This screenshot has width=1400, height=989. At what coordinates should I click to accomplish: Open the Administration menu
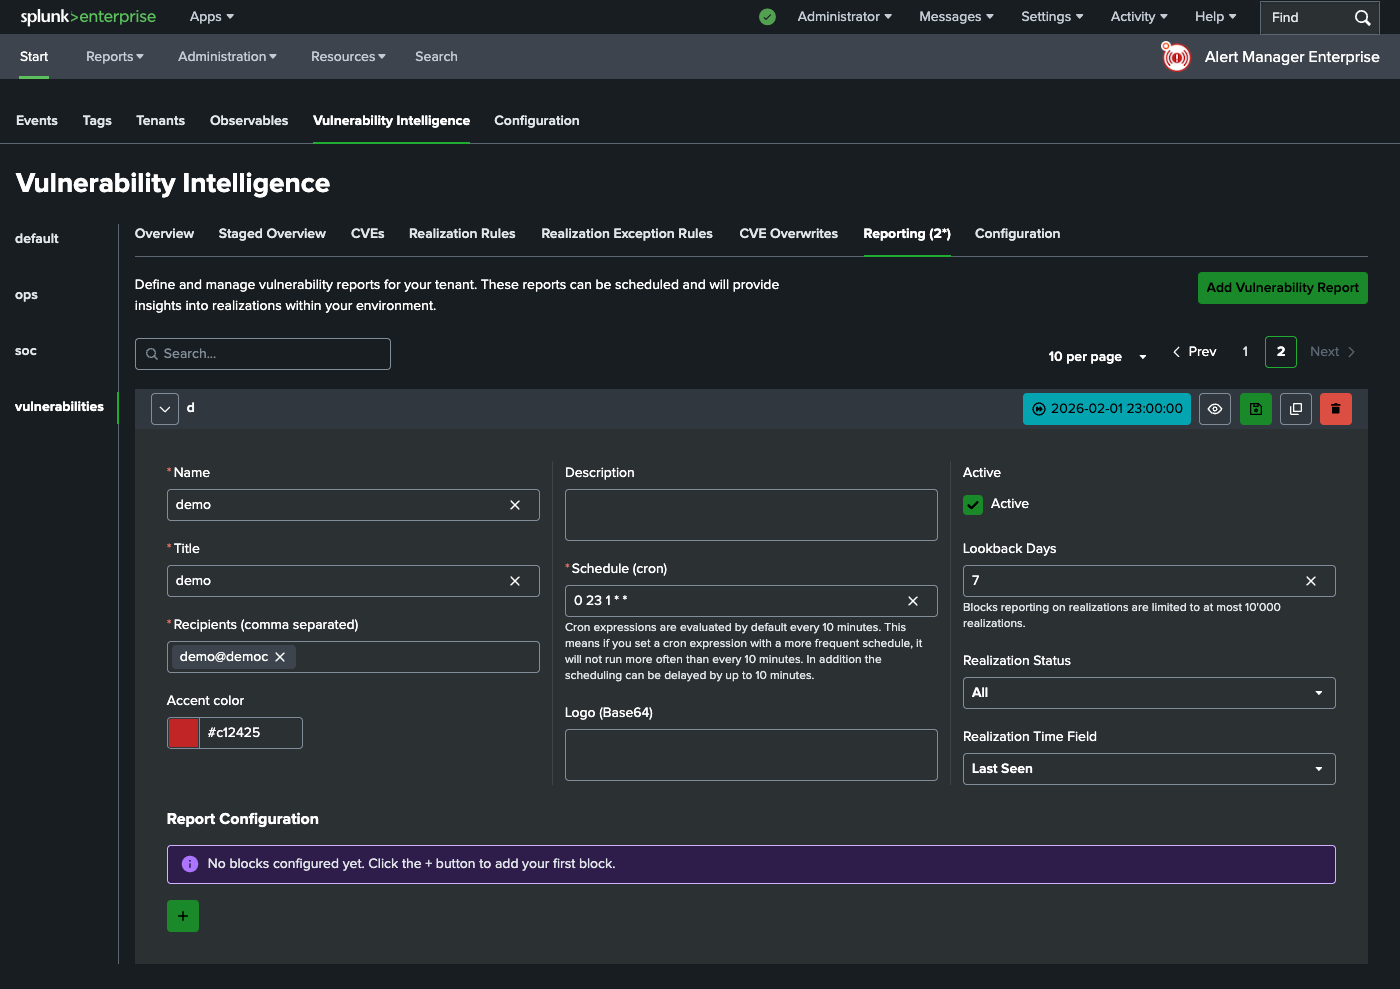click(226, 56)
